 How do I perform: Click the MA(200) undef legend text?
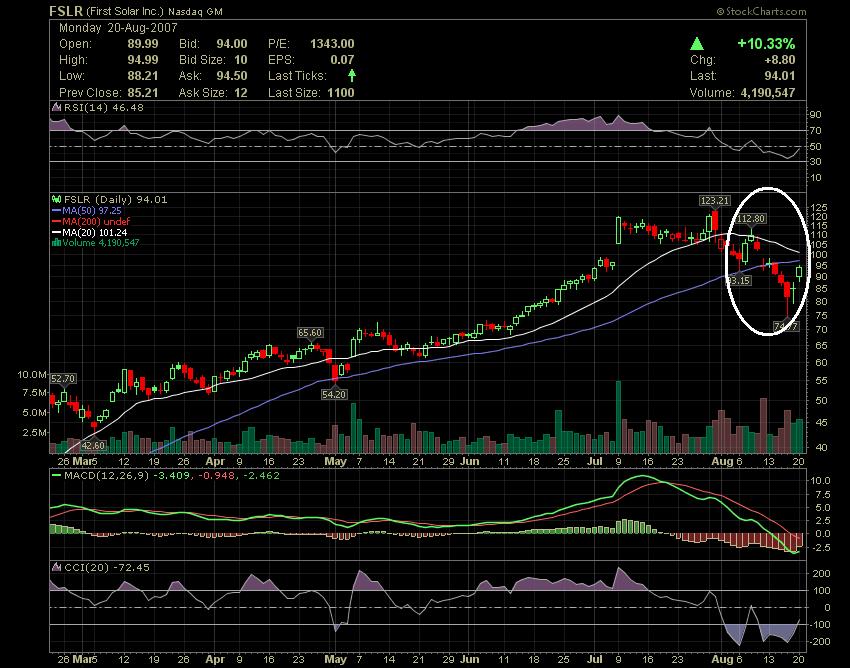coord(96,221)
